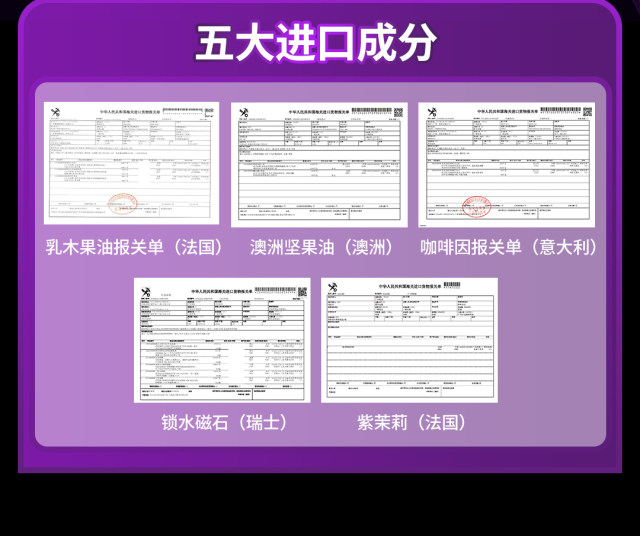Click the QR code on the 澳洲坚果油 document
The image size is (640, 536).
pos(398,112)
